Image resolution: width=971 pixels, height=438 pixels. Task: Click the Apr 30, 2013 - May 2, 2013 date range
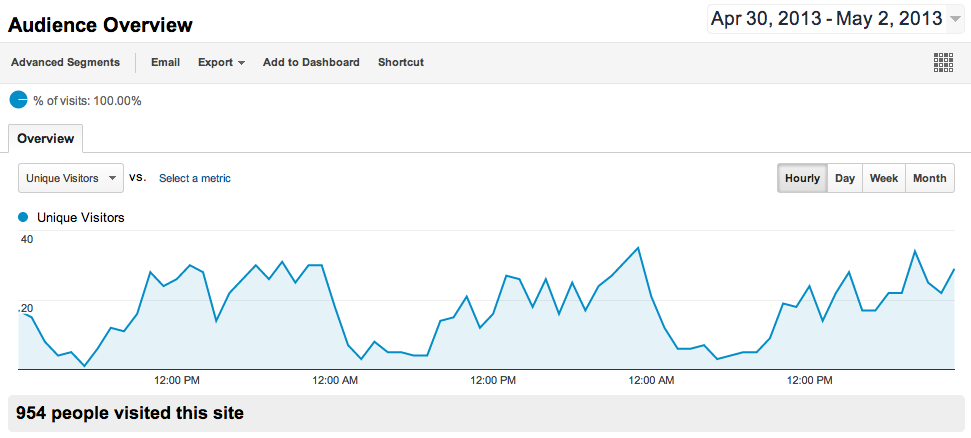(x=827, y=19)
